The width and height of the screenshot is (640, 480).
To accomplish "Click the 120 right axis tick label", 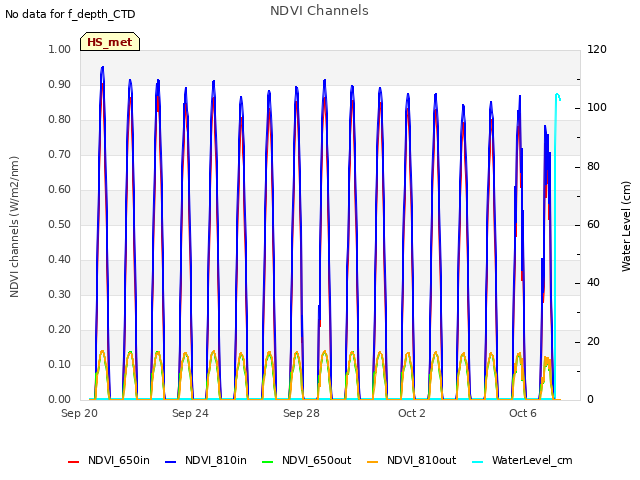I will [x=597, y=49].
